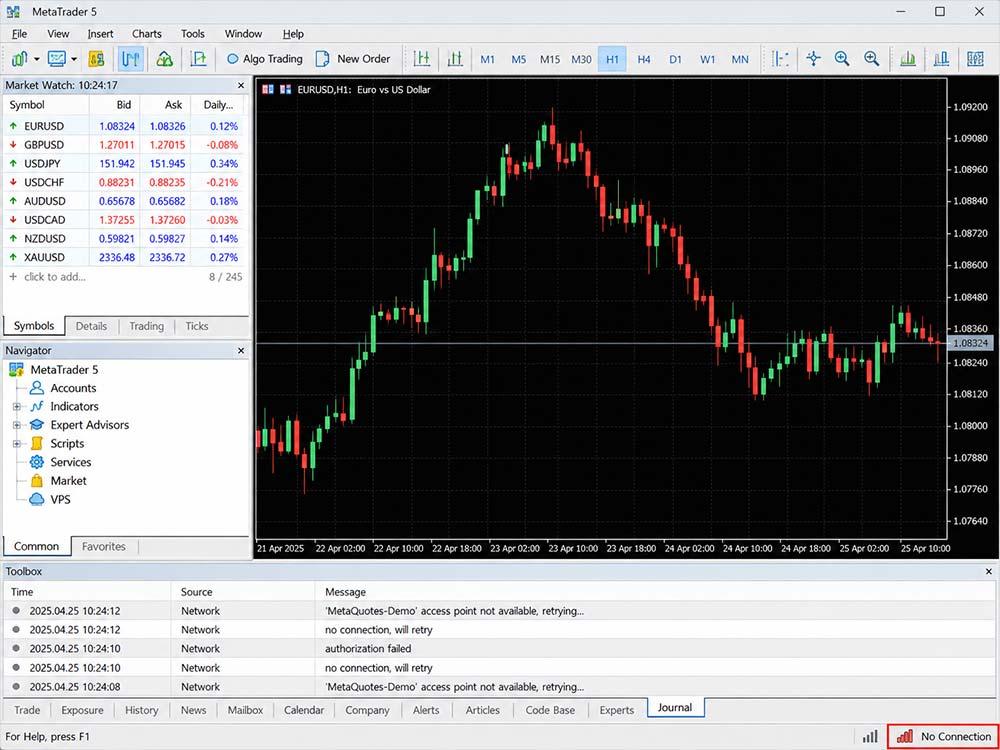
Task: Click the signal bars icon in the status bar
Action: point(870,737)
